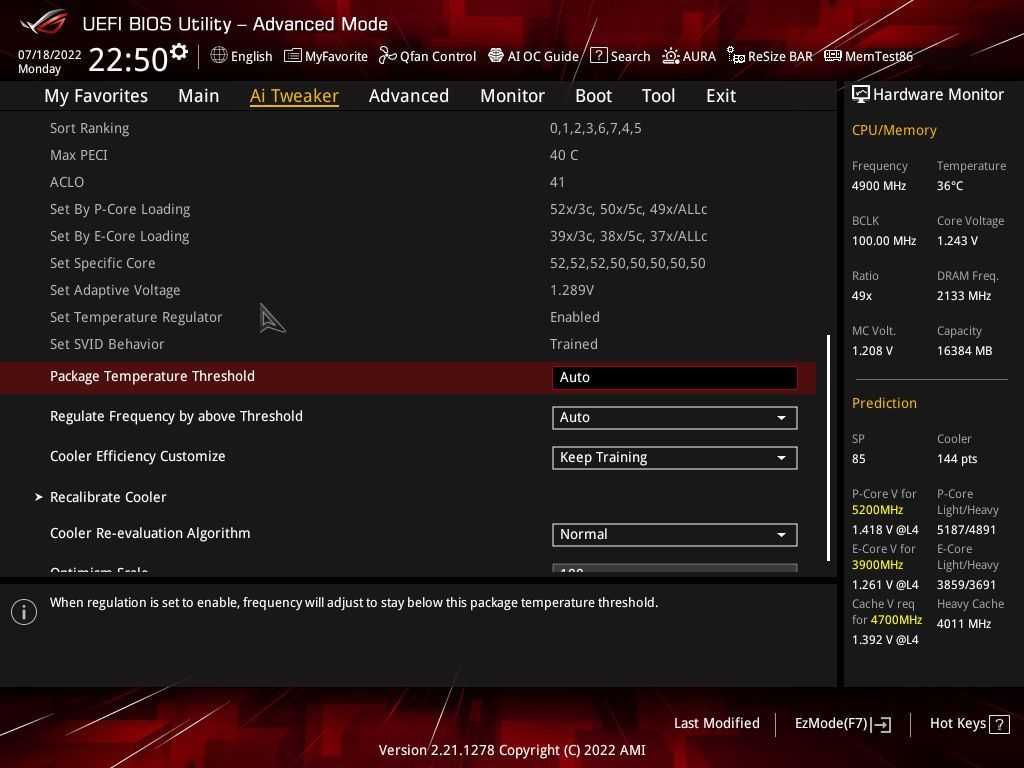1024x768 pixels.
Task: Click the 2133 MHz DRAM frequency value
Action: pos(964,296)
